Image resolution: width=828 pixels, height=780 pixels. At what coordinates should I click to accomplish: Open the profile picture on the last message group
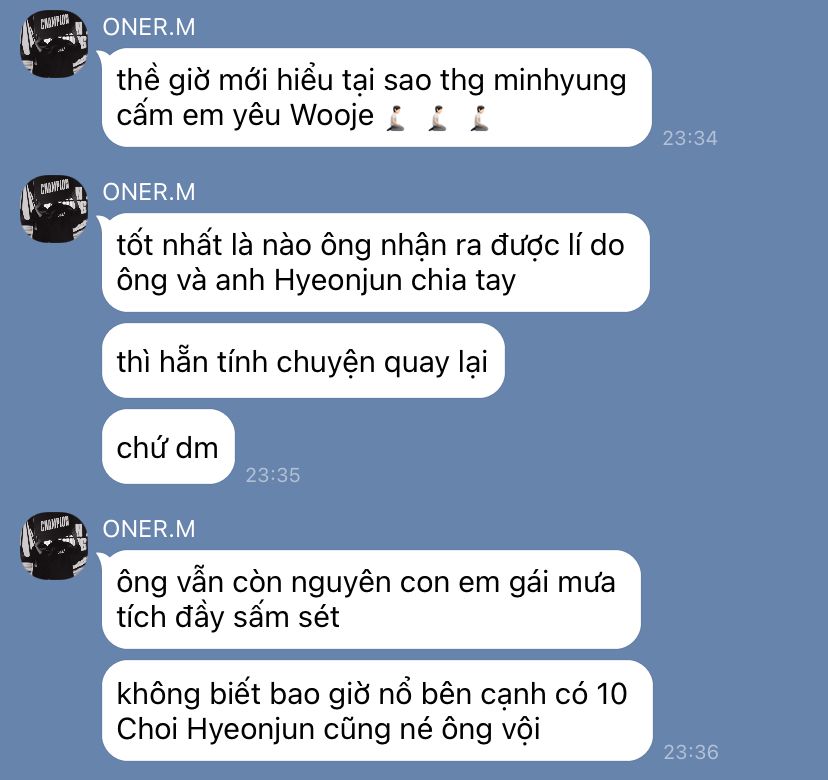click(54, 546)
